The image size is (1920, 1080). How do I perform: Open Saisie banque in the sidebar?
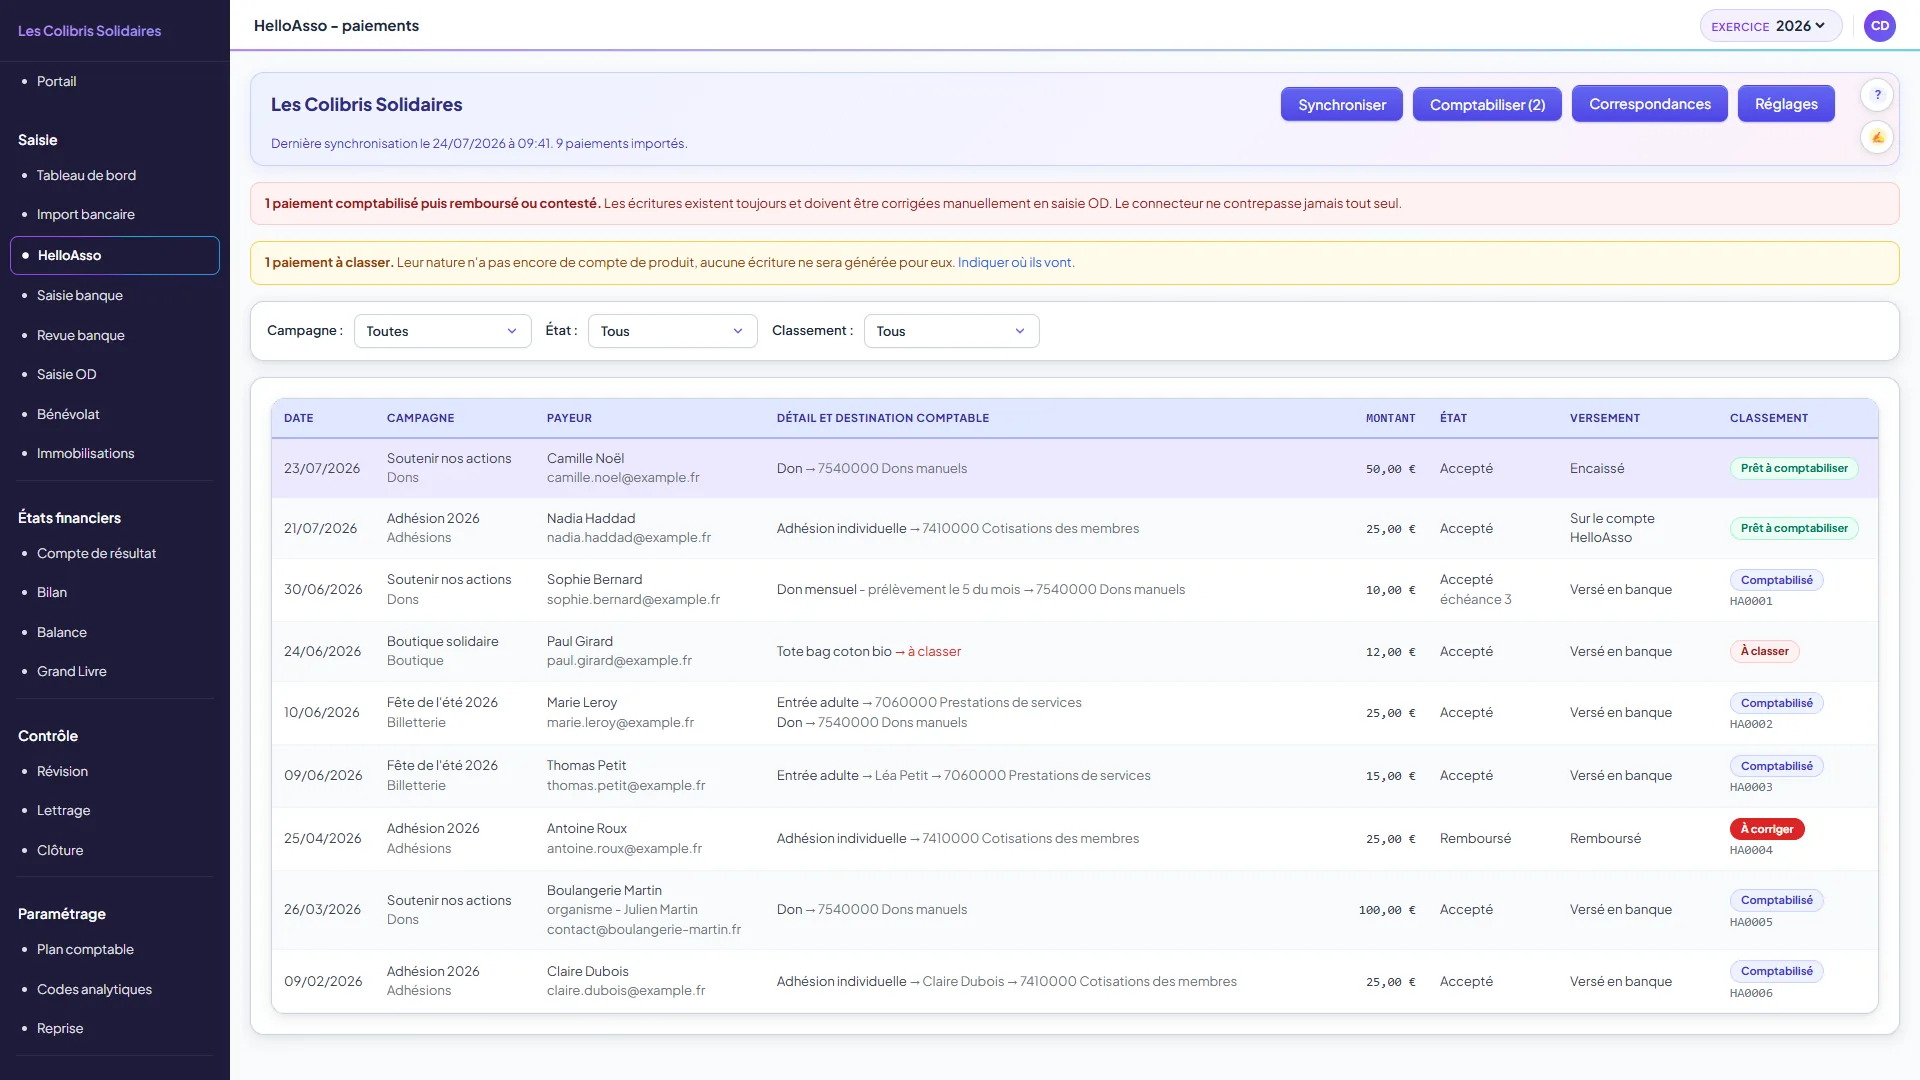tap(79, 295)
